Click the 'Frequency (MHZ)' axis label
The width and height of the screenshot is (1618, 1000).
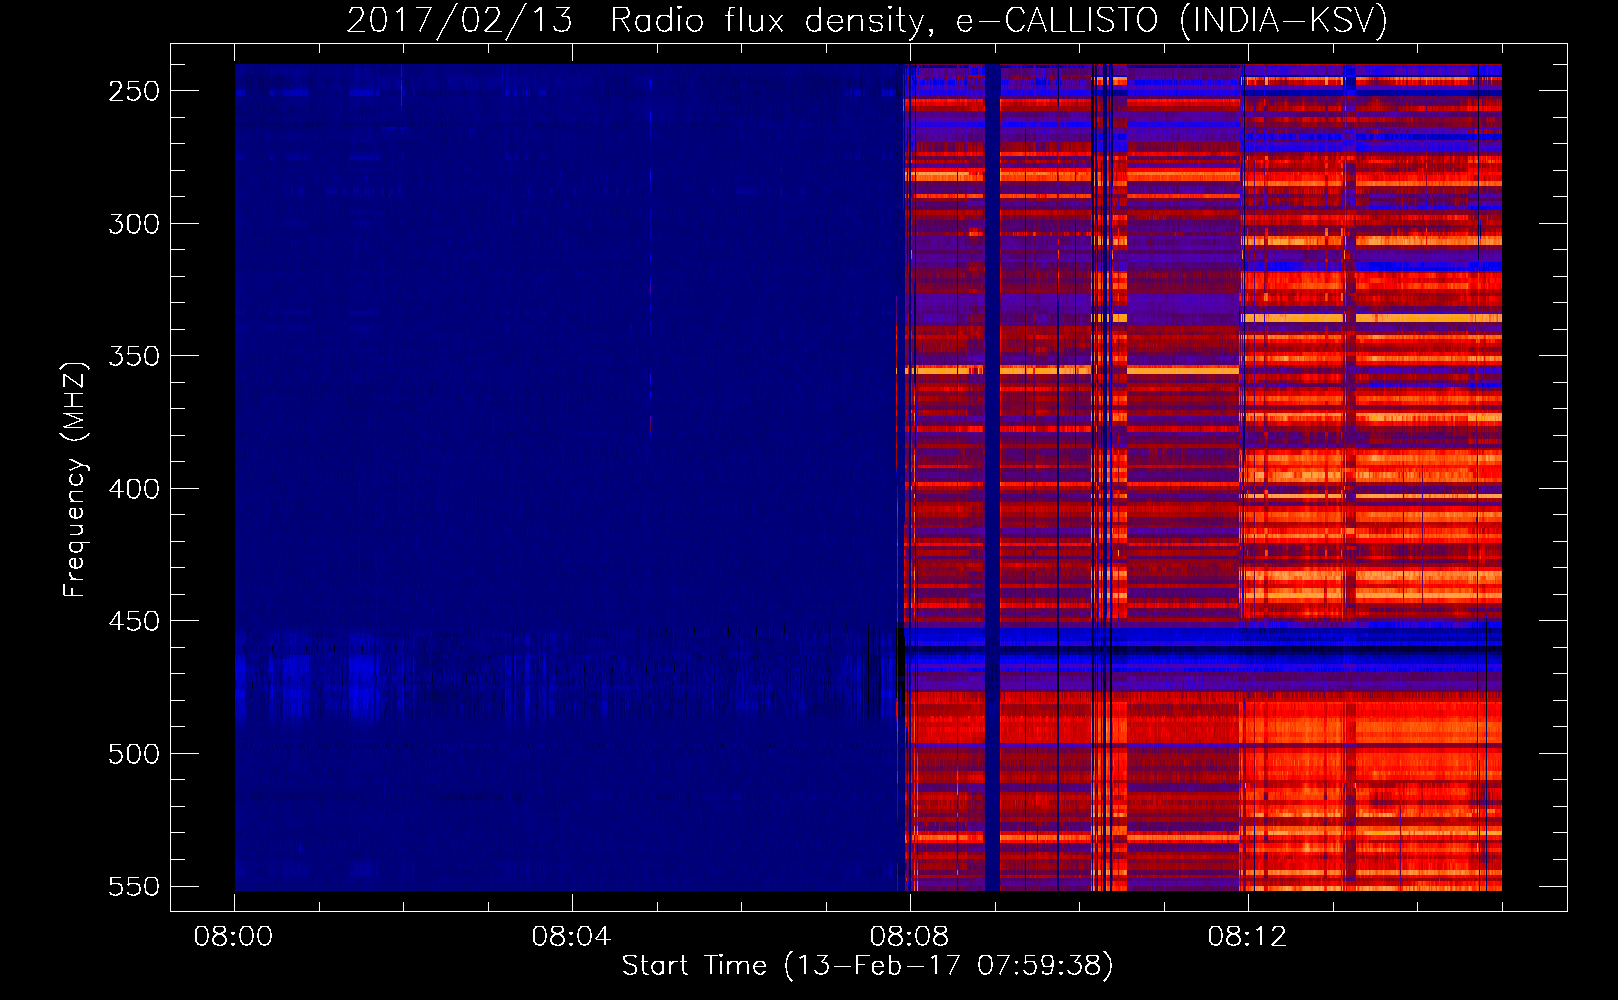pyautogui.click(x=74, y=479)
